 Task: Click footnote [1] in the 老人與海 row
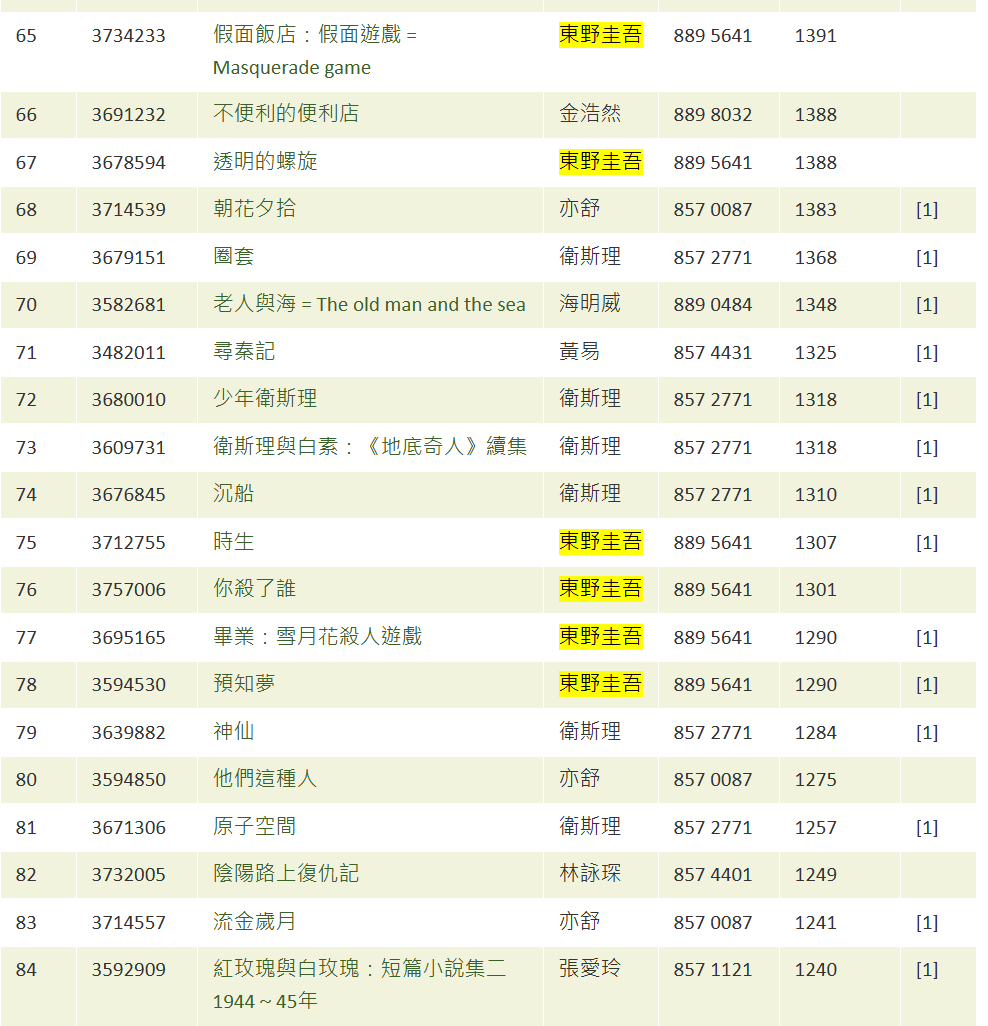point(926,304)
